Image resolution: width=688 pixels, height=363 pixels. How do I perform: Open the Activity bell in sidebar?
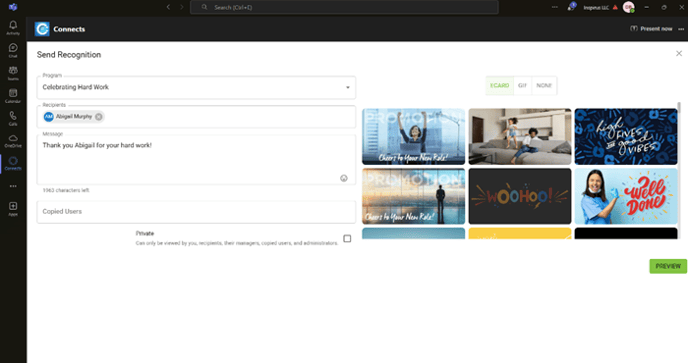pyautogui.click(x=13, y=27)
